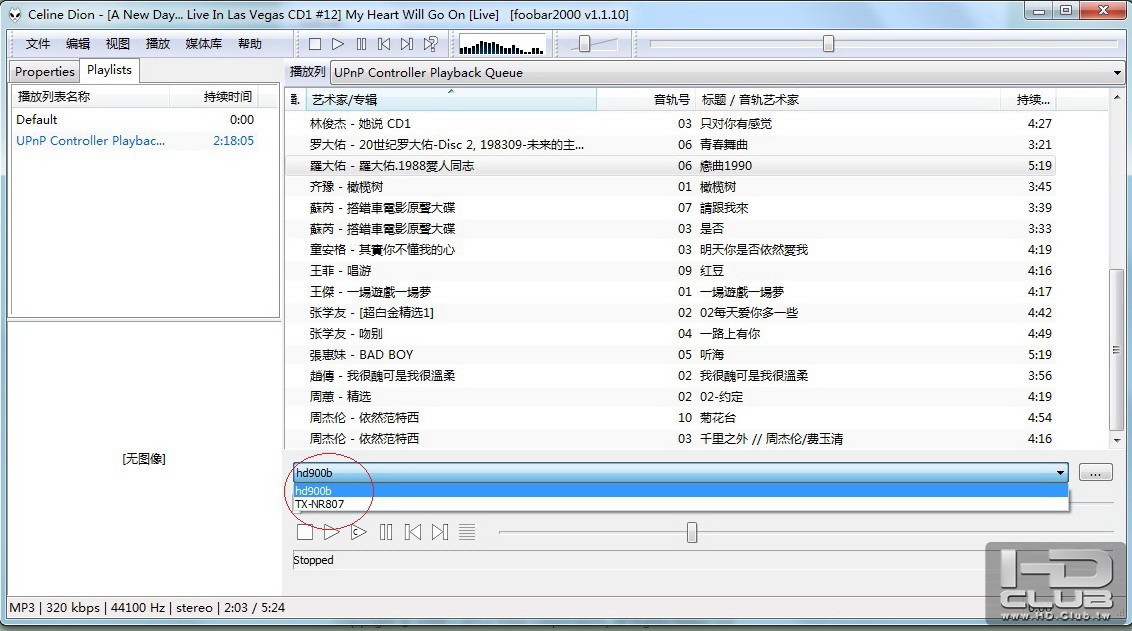The width and height of the screenshot is (1132, 631).
Task: Open the 播放 menu
Action: click(x=157, y=44)
